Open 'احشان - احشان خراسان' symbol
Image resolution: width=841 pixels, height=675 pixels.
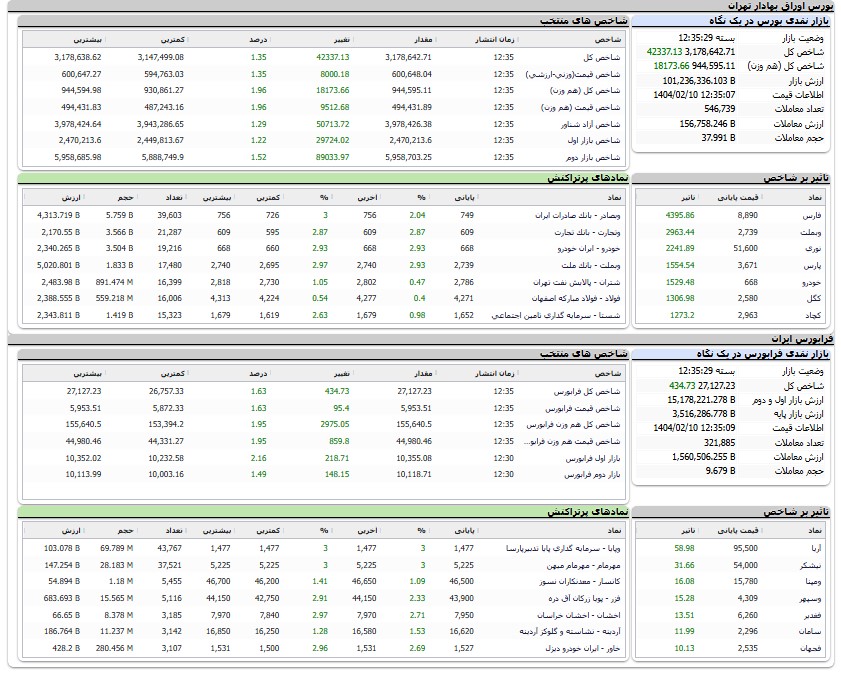point(579,615)
